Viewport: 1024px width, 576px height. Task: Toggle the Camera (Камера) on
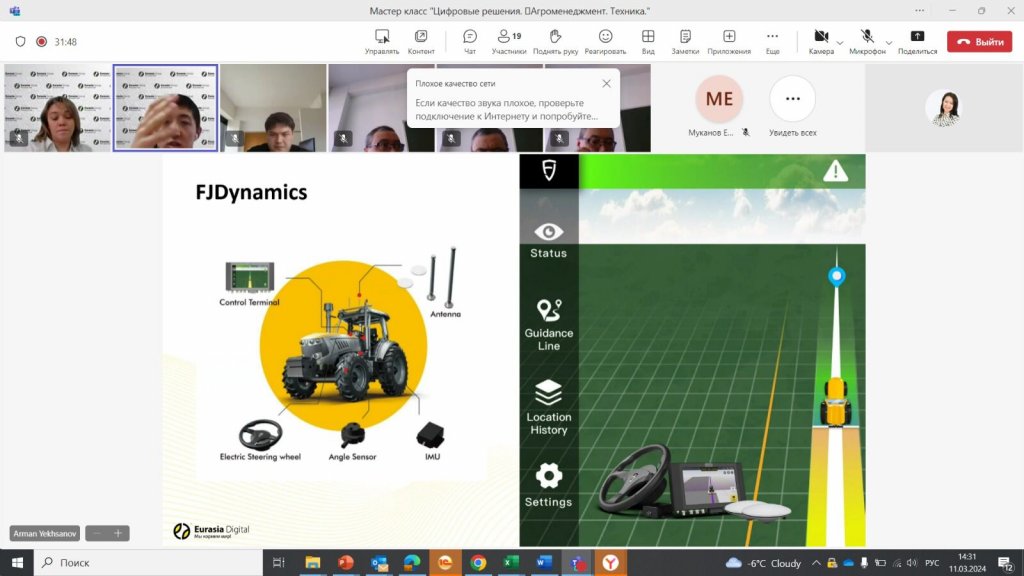(x=821, y=41)
